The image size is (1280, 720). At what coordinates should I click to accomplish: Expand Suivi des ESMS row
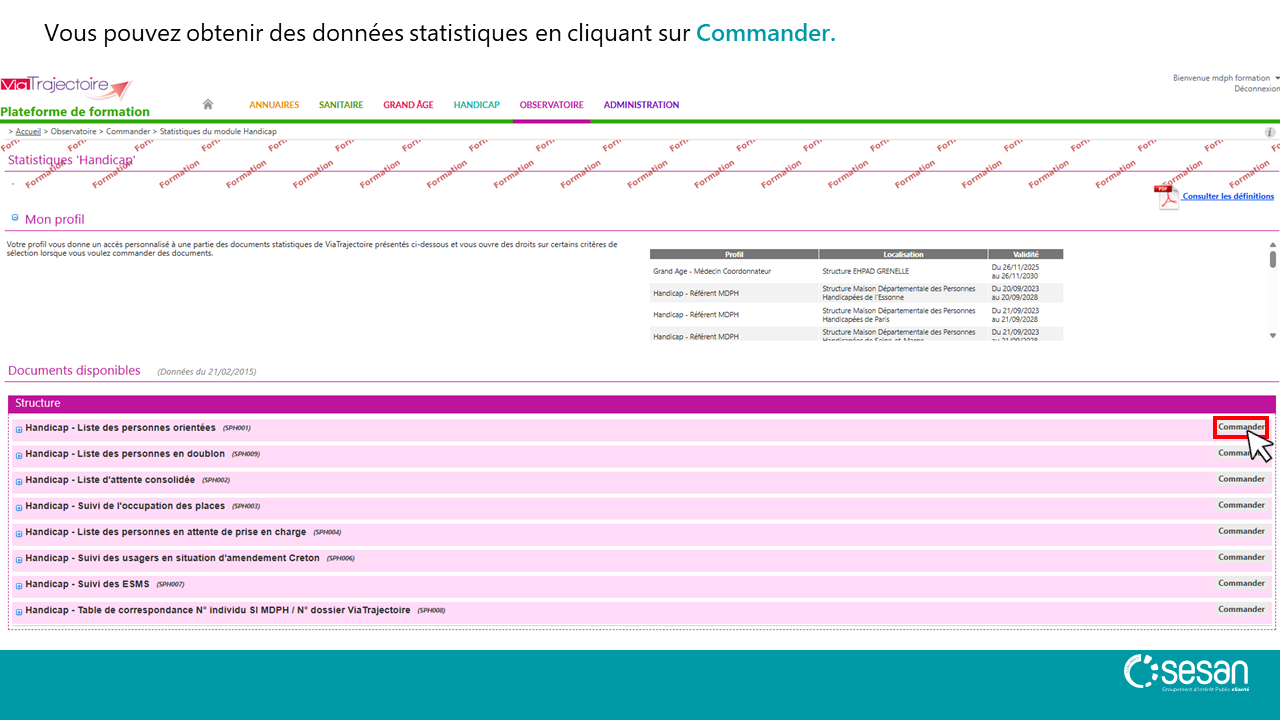click(x=19, y=585)
